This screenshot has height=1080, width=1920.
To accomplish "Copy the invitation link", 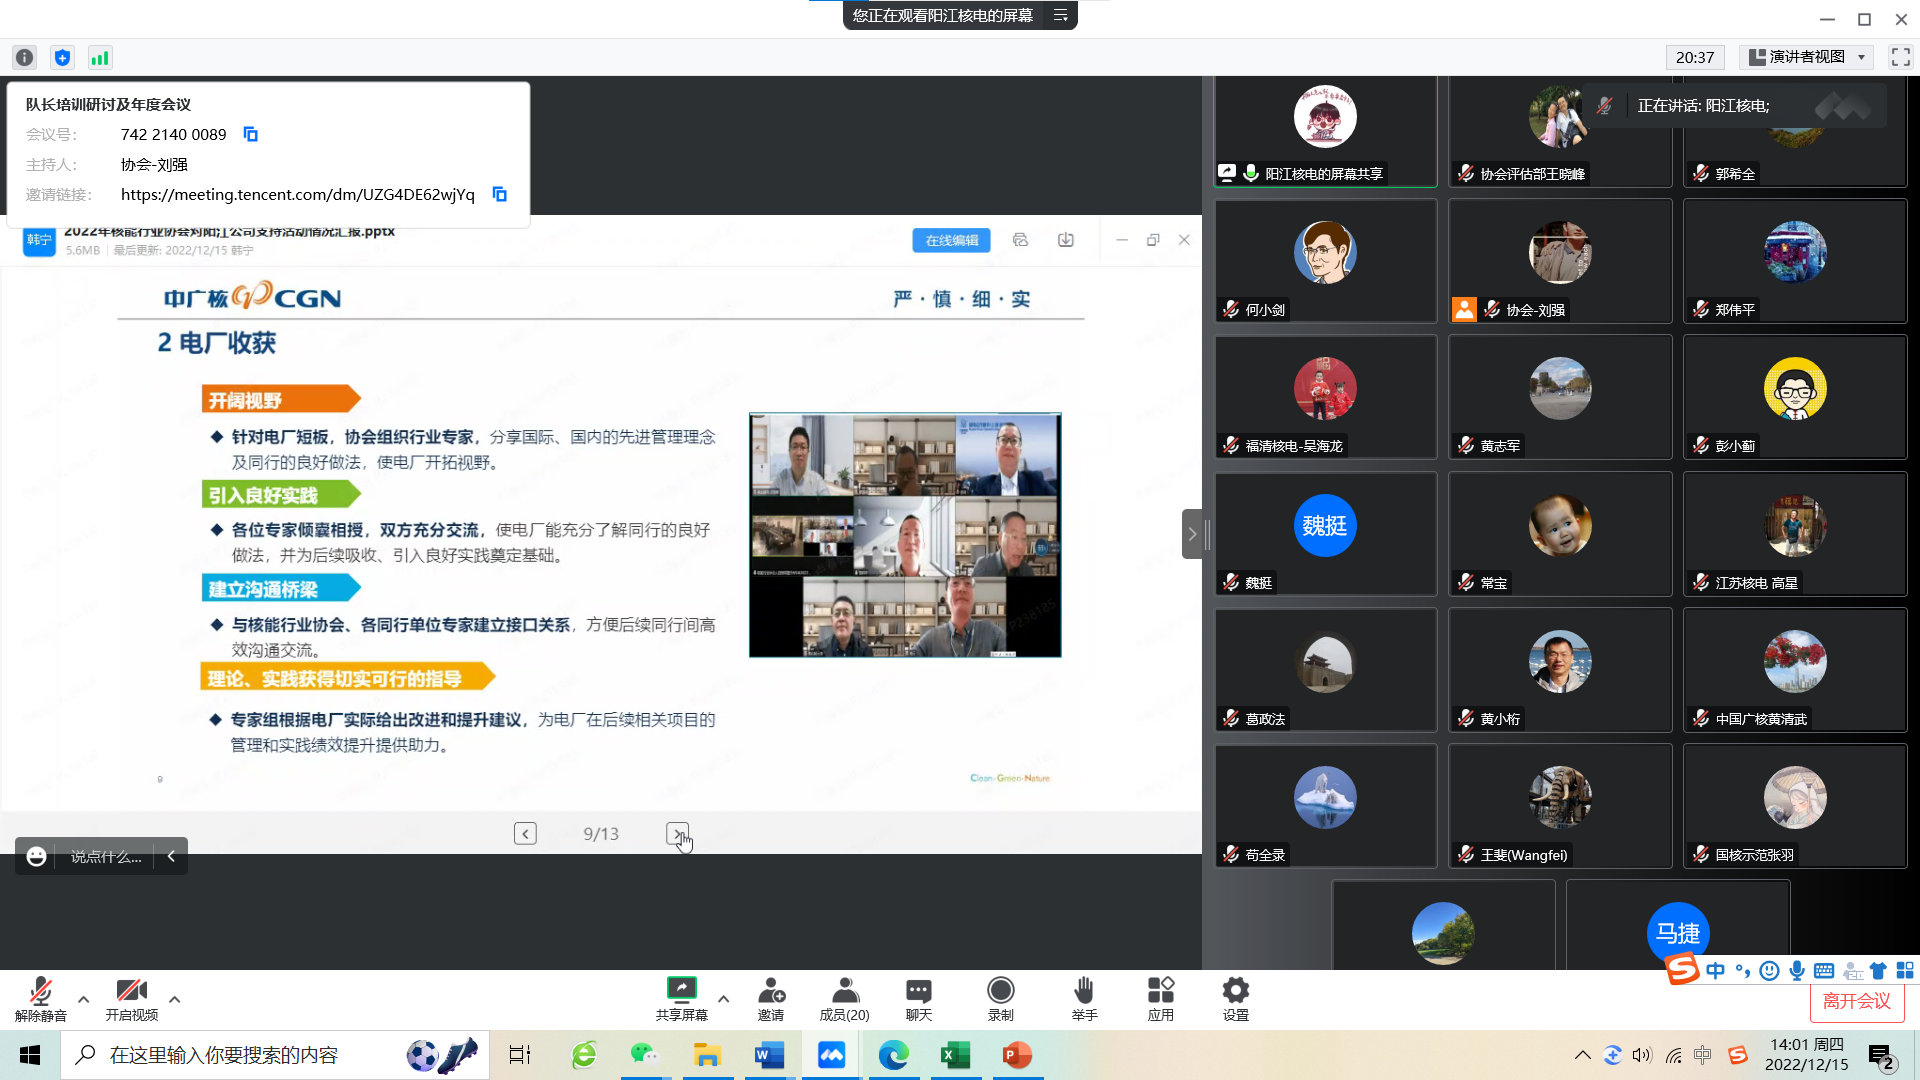I will click(500, 194).
